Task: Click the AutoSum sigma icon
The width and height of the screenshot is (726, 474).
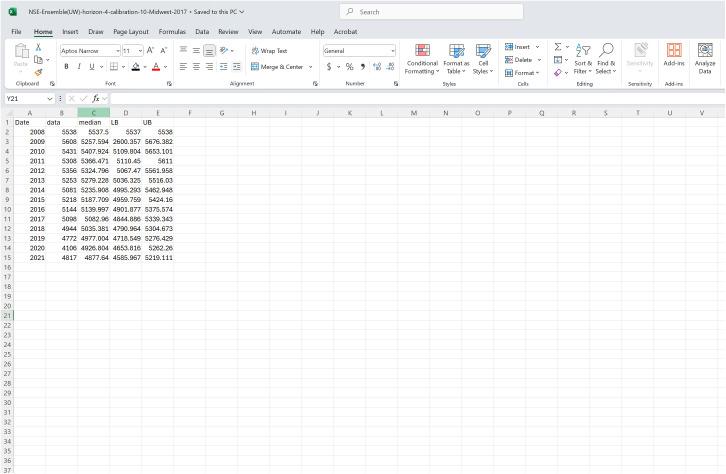Action: pos(558,47)
